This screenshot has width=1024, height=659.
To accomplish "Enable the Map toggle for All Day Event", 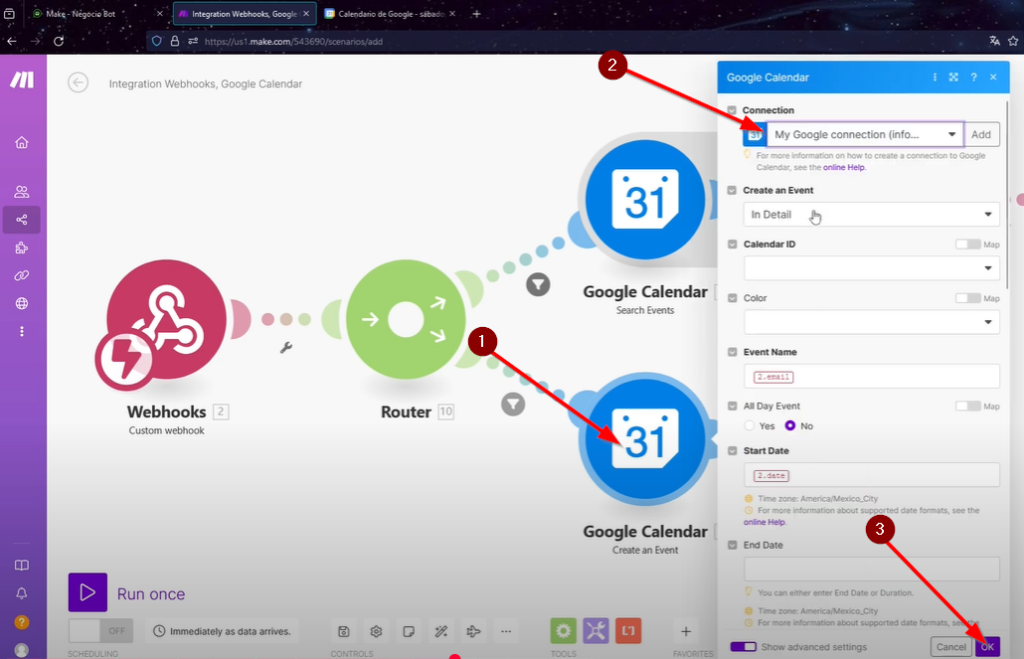I will coord(968,406).
